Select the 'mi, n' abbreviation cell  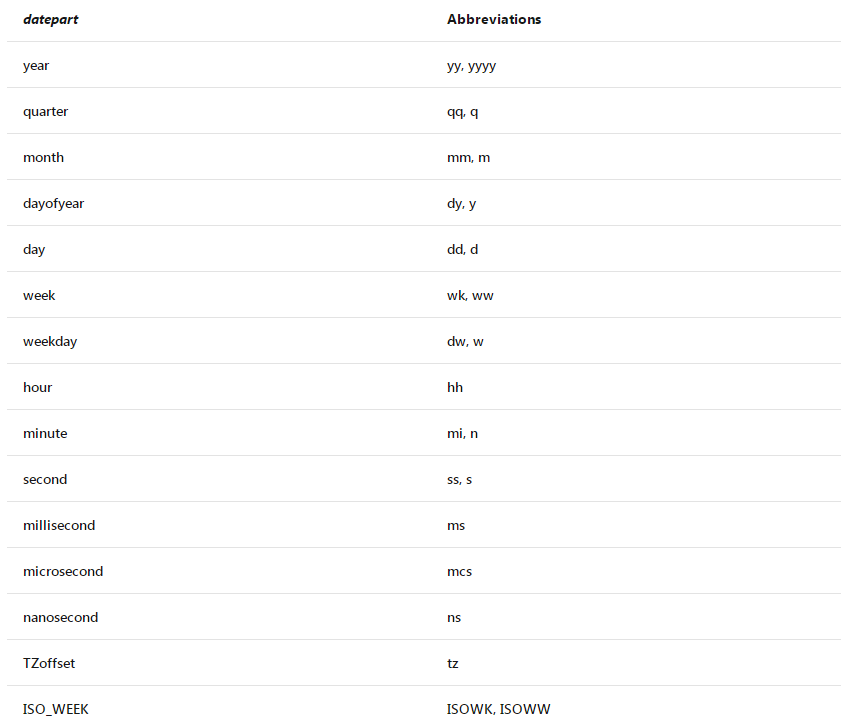pyautogui.click(x=462, y=434)
